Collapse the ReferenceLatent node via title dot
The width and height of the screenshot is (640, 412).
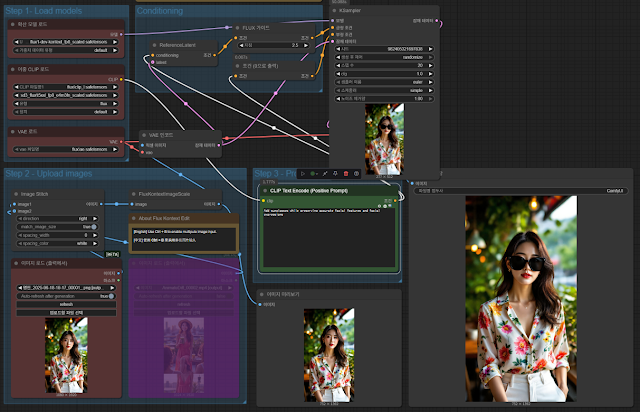(x=154, y=45)
